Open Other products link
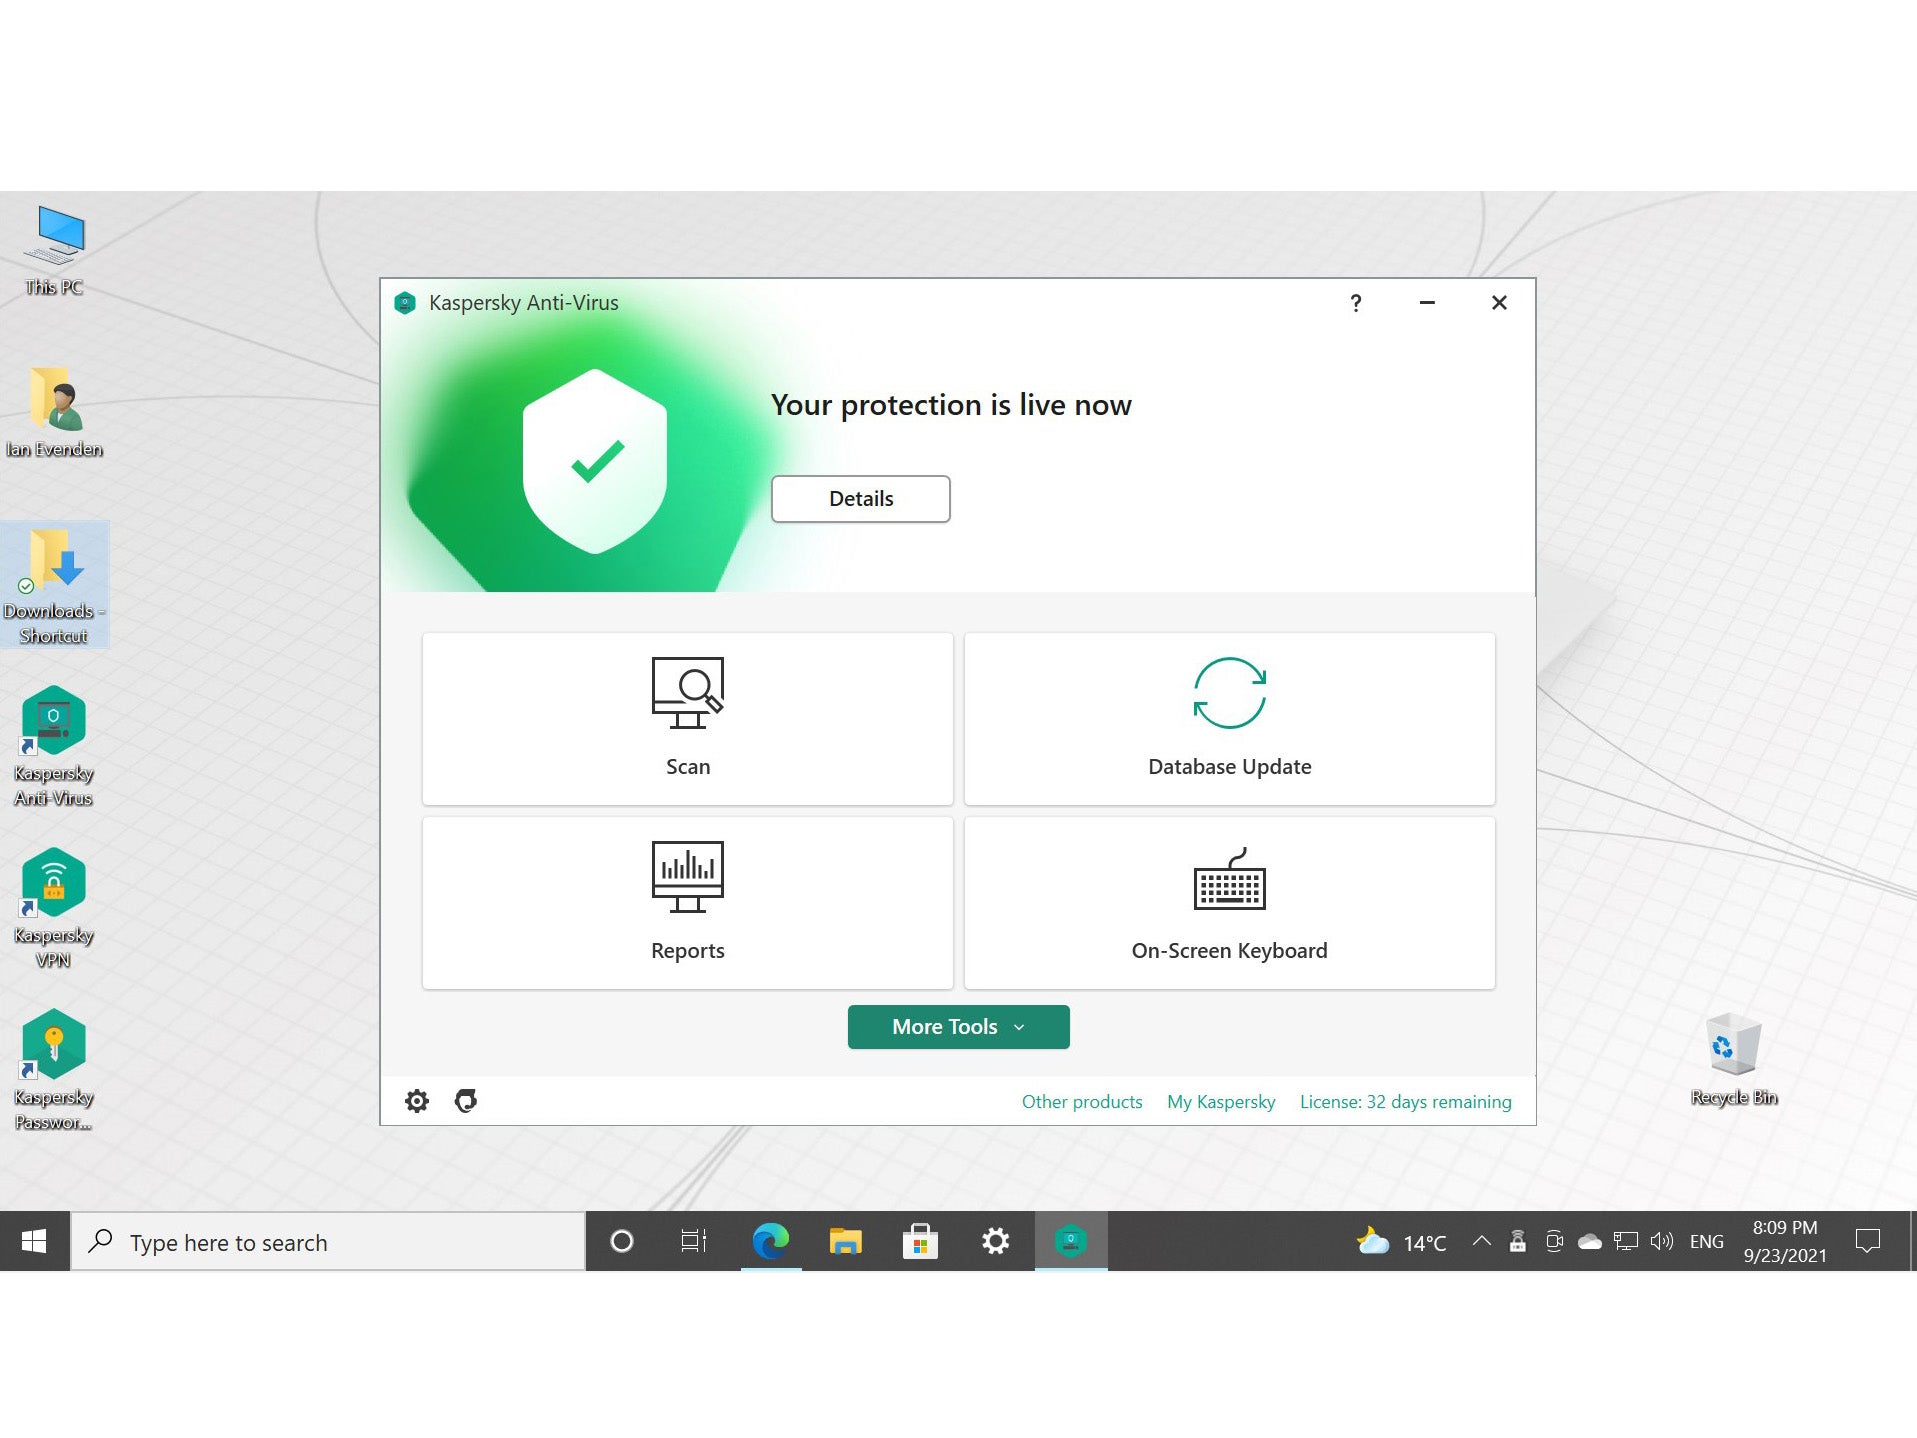This screenshot has height=1438, width=1917. tap(1081, 1101)
